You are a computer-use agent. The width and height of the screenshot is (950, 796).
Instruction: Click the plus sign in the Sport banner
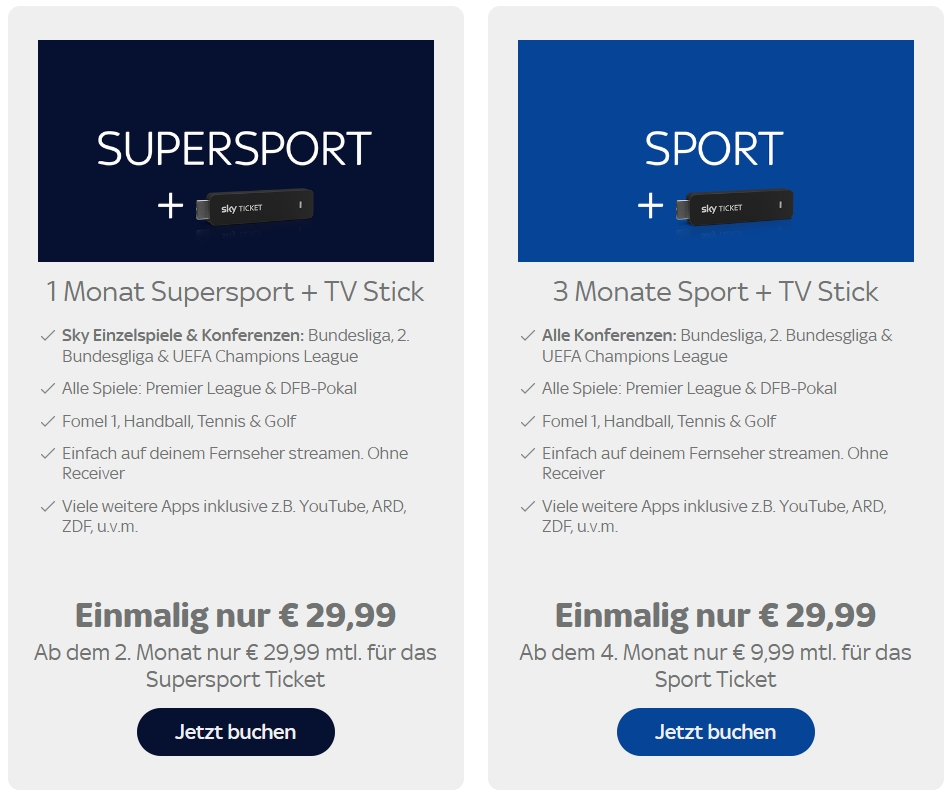tap(651, 206)
